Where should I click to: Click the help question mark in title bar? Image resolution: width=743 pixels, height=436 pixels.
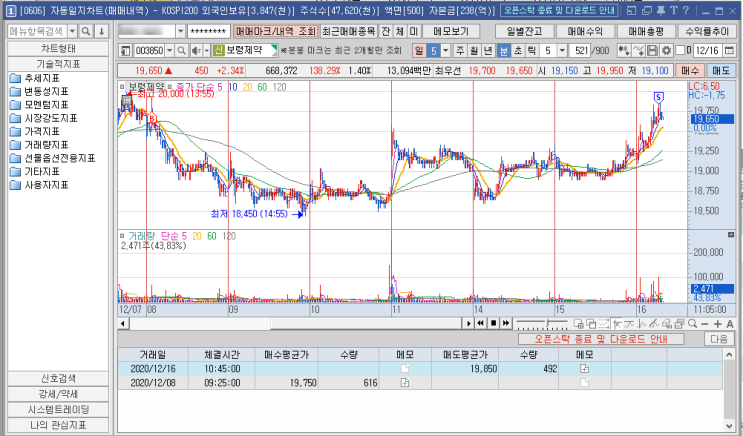click(x=686, y=10)
